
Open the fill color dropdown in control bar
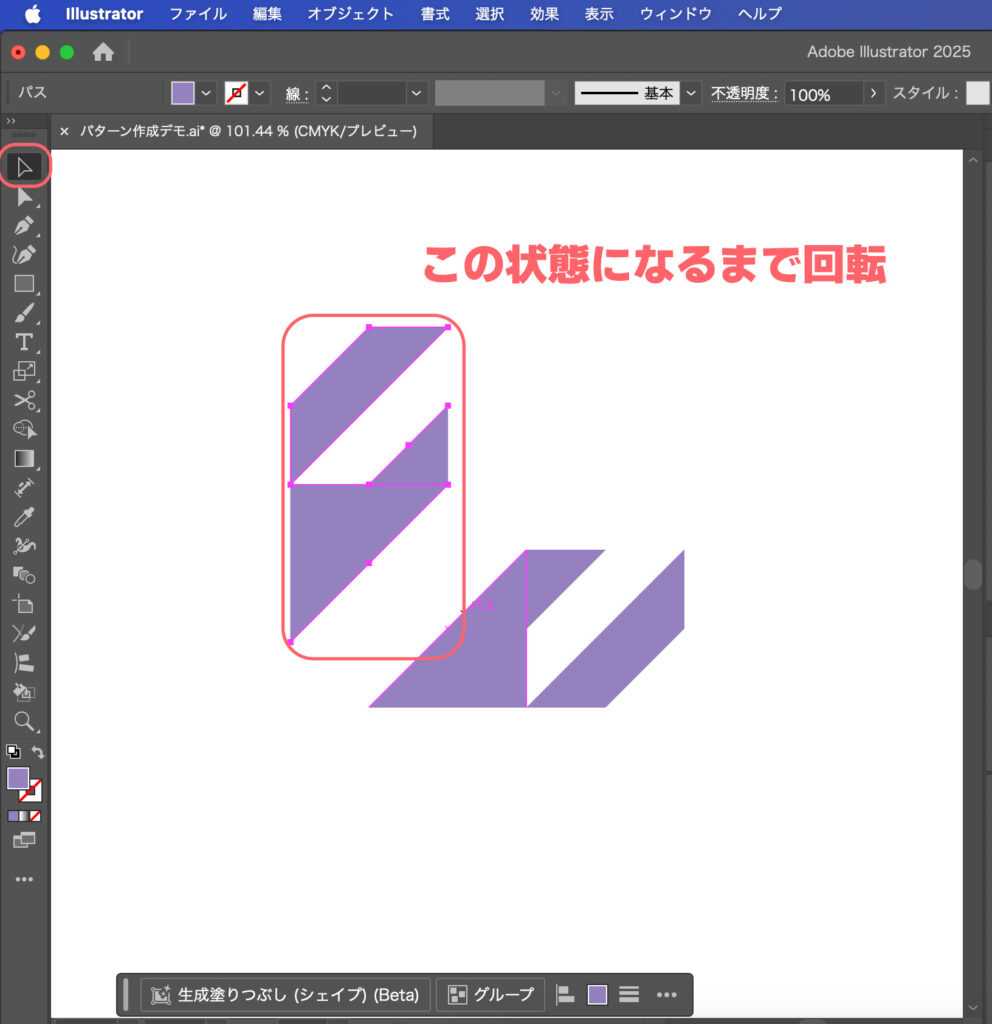207,93
